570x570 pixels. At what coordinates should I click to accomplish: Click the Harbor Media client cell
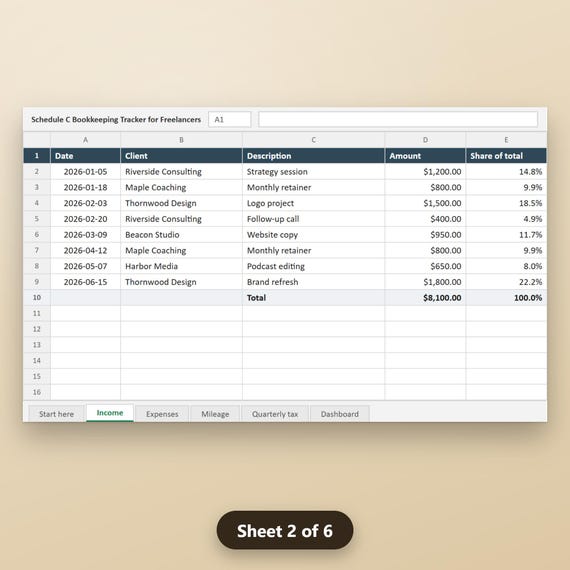tap(181, 266)
